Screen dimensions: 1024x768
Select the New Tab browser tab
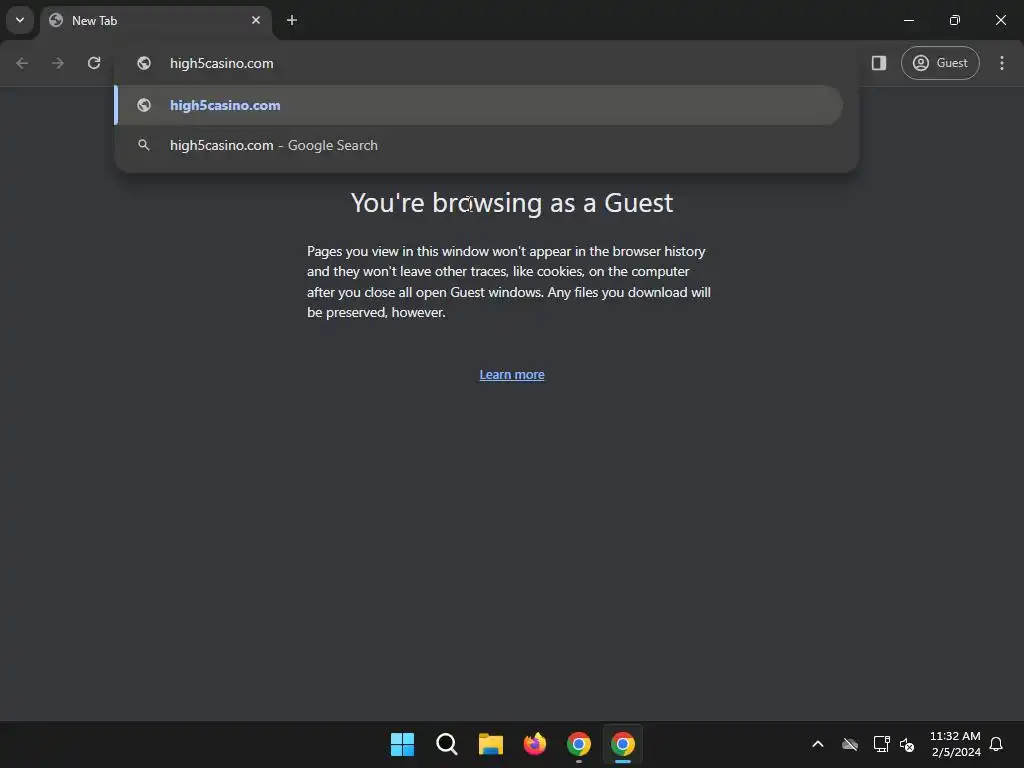tap(157, 21)
